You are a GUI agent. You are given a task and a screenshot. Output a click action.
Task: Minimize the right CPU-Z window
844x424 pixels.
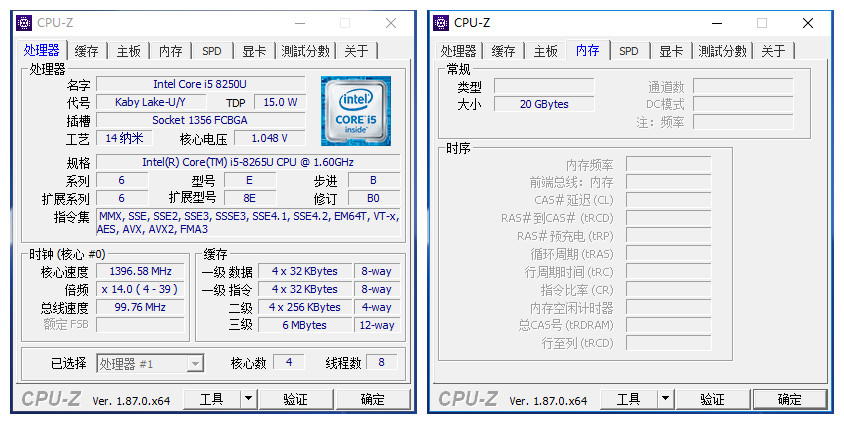point(717,23)
